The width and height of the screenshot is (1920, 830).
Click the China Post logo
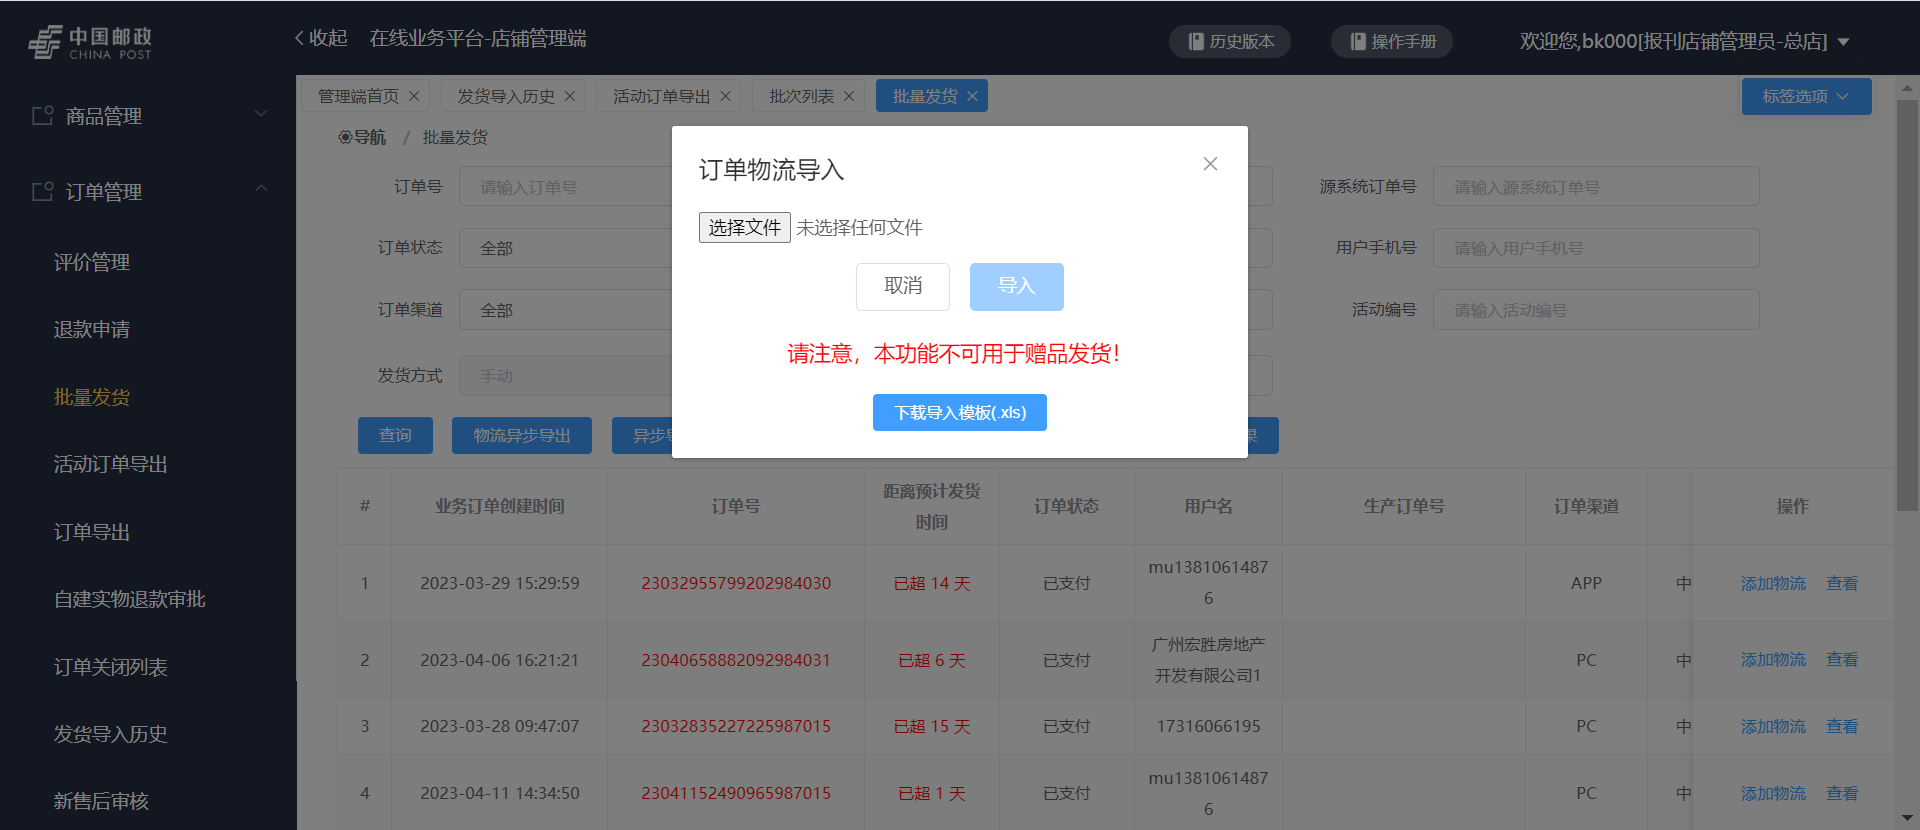click(x=90, y=42)
